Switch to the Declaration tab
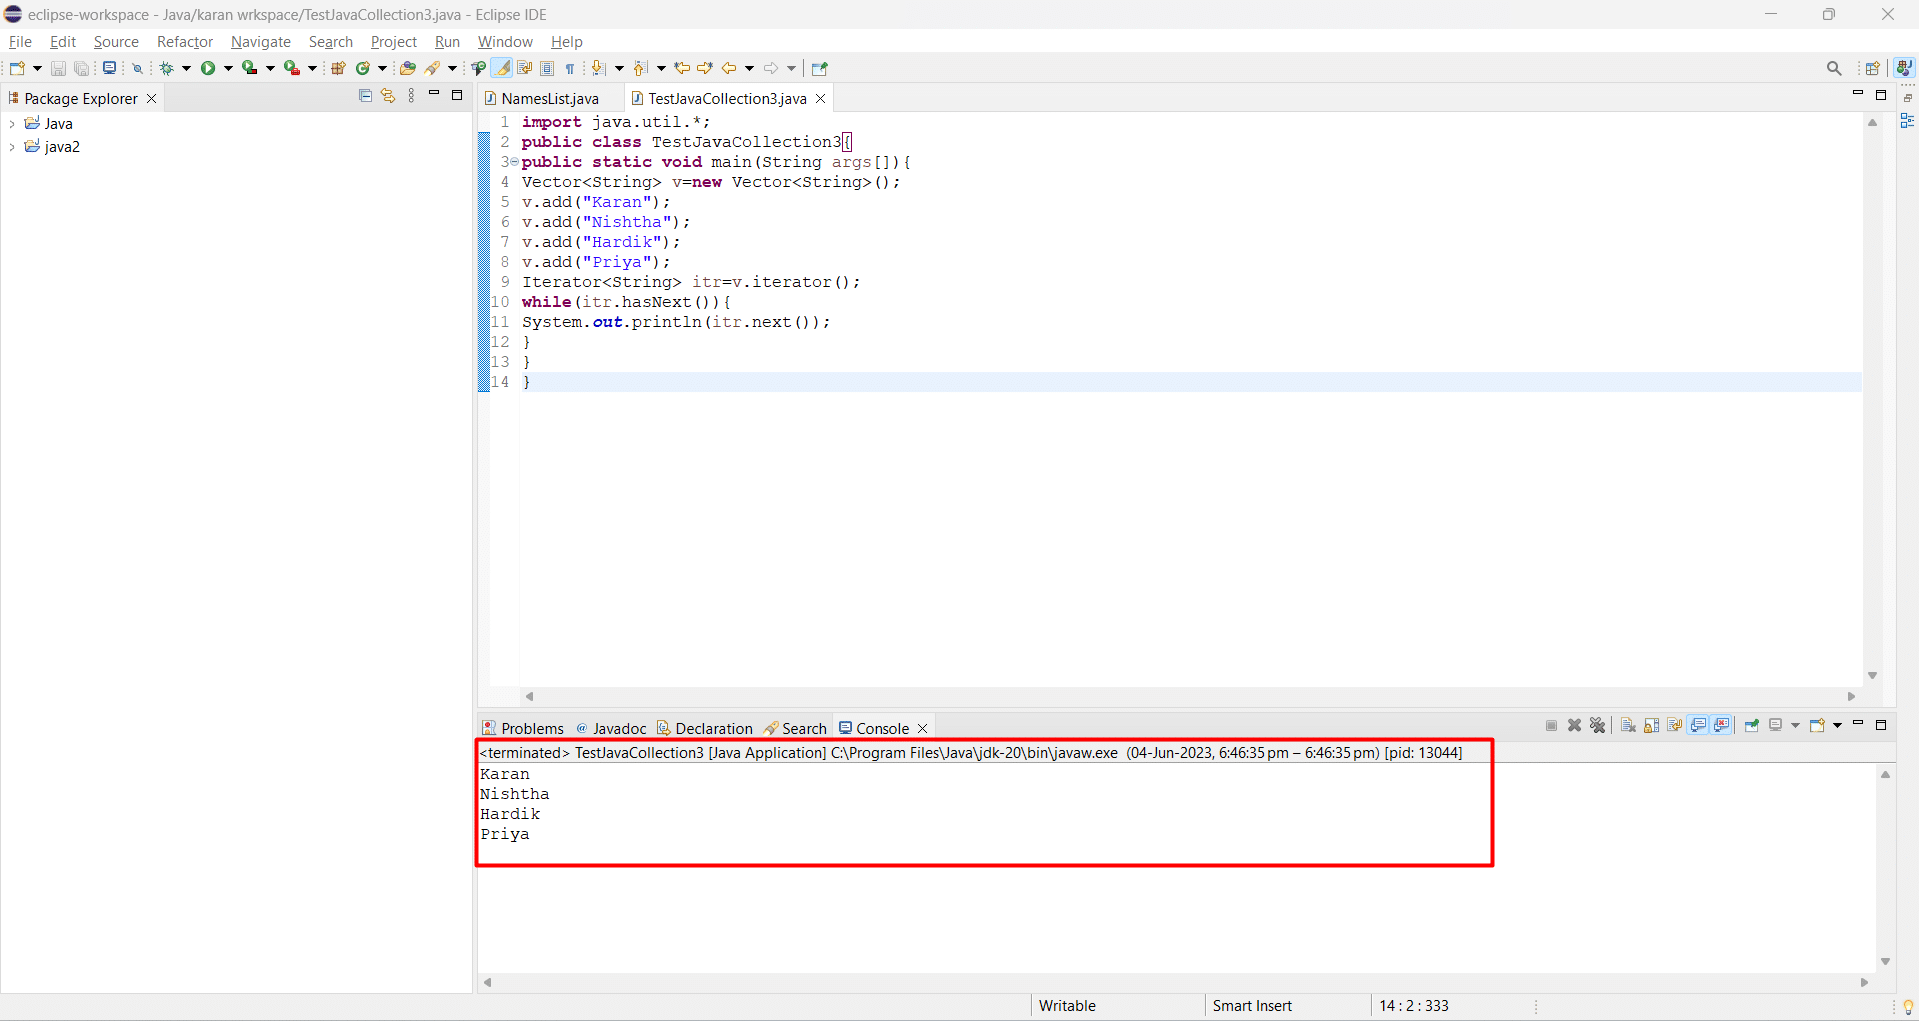Screen dimensions: 1919x1021 (x=705, y=728)
